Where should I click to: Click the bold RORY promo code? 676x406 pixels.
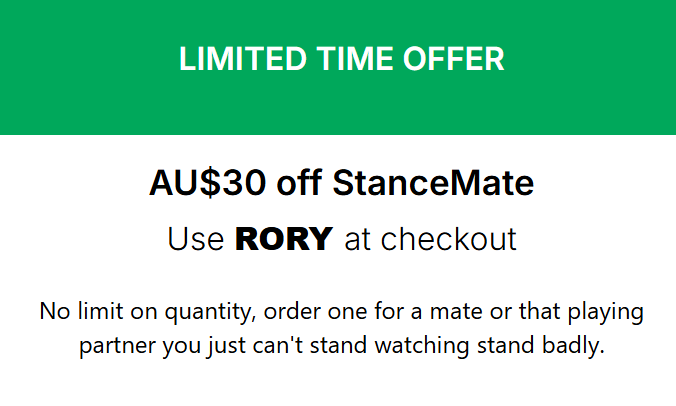(x=284, y=238)
